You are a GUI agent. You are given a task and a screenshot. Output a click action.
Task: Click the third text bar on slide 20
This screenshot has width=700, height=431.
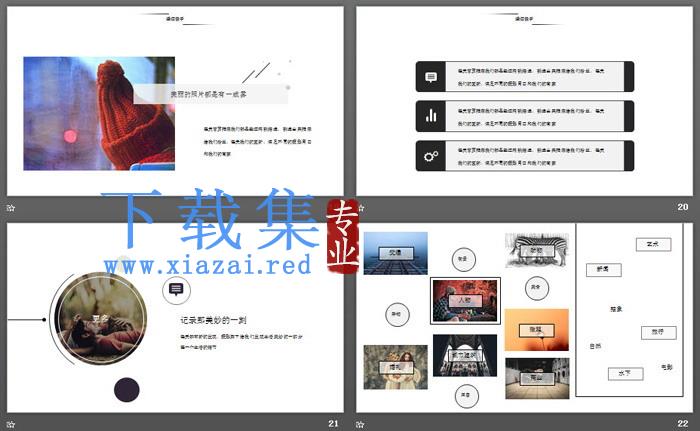pos(525,156)
